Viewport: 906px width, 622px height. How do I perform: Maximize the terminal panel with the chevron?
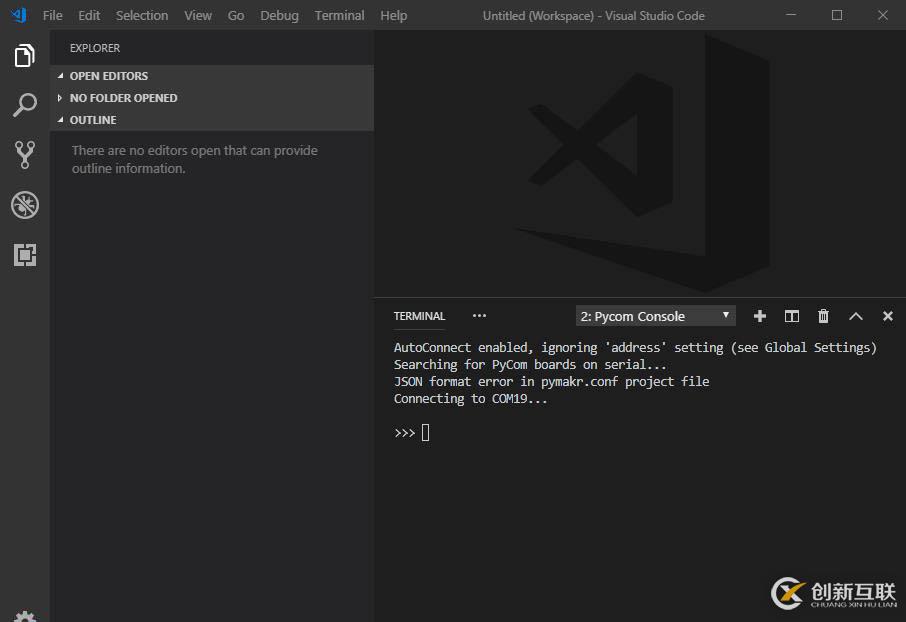855,315
